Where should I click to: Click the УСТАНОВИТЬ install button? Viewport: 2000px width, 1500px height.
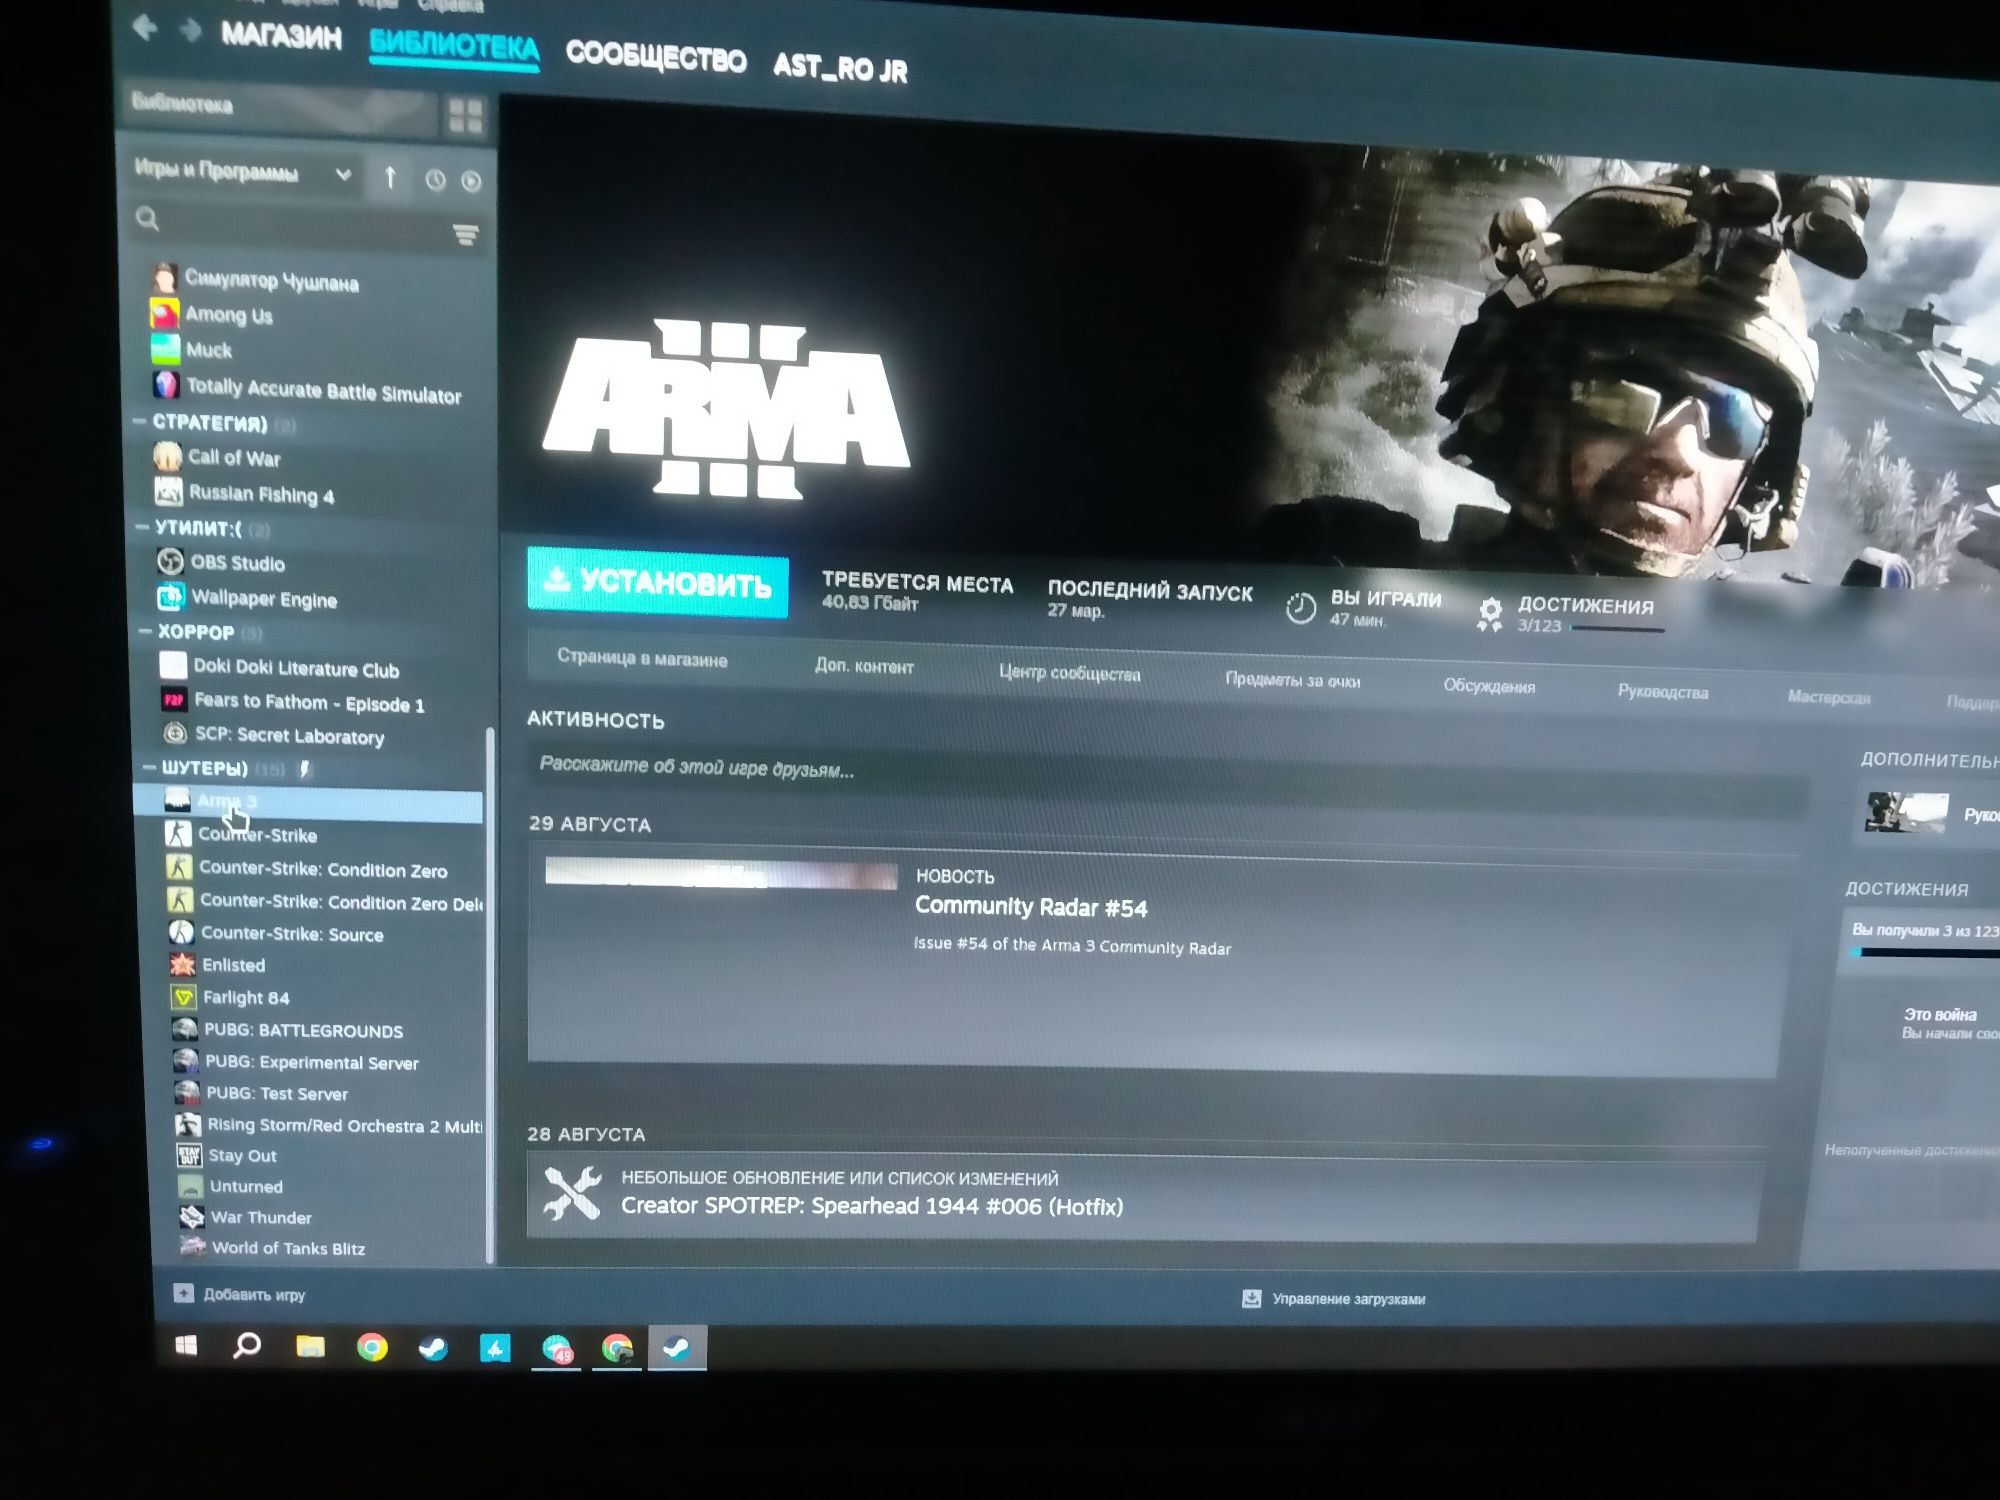pyautogui.click(x=657, y=582)
